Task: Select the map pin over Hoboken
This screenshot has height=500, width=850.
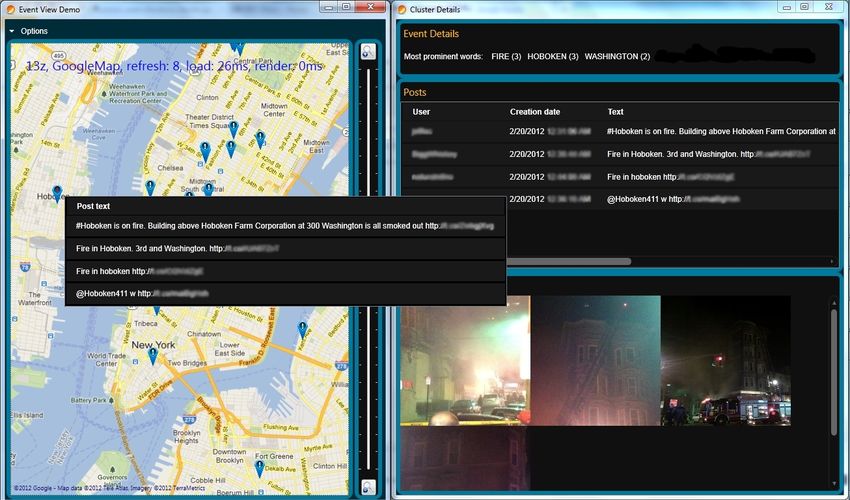Action: [57, 194]
